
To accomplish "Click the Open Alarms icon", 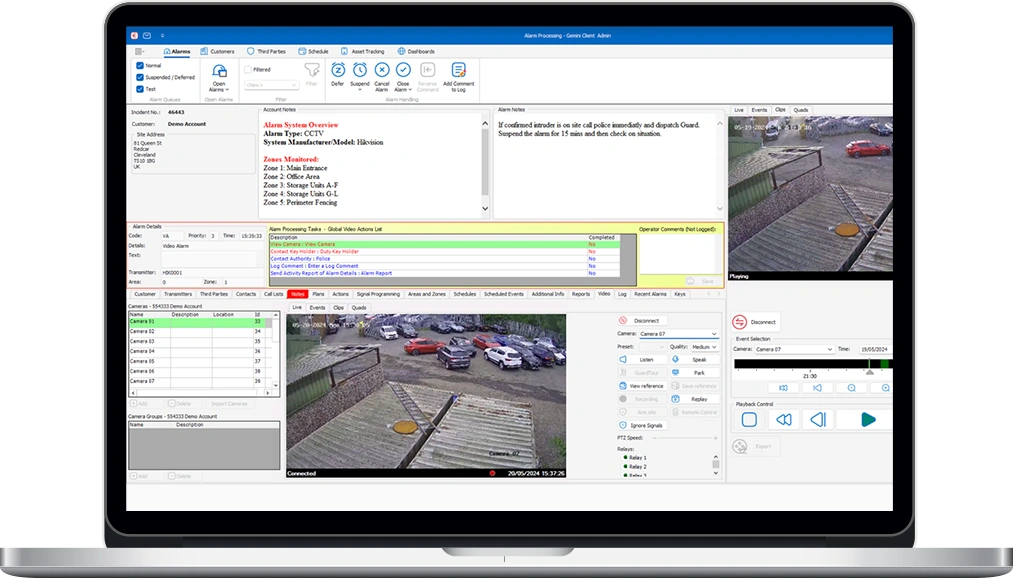I will coord(220,71).
